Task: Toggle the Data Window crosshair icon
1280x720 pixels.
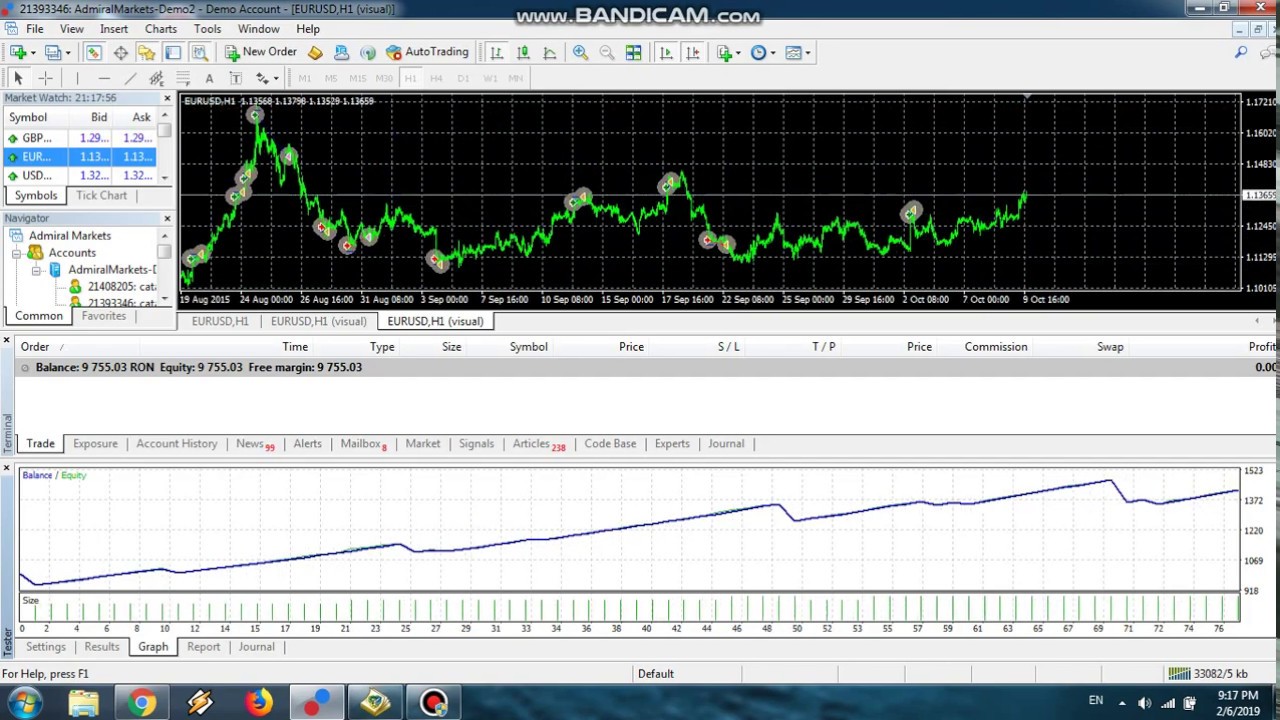Action: 120,52
